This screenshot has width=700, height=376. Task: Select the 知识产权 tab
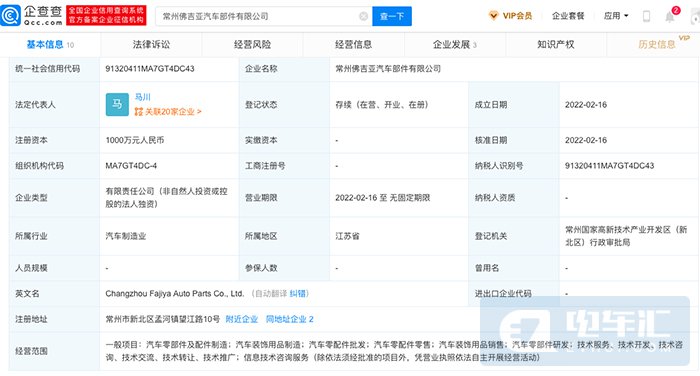[556, 44]
